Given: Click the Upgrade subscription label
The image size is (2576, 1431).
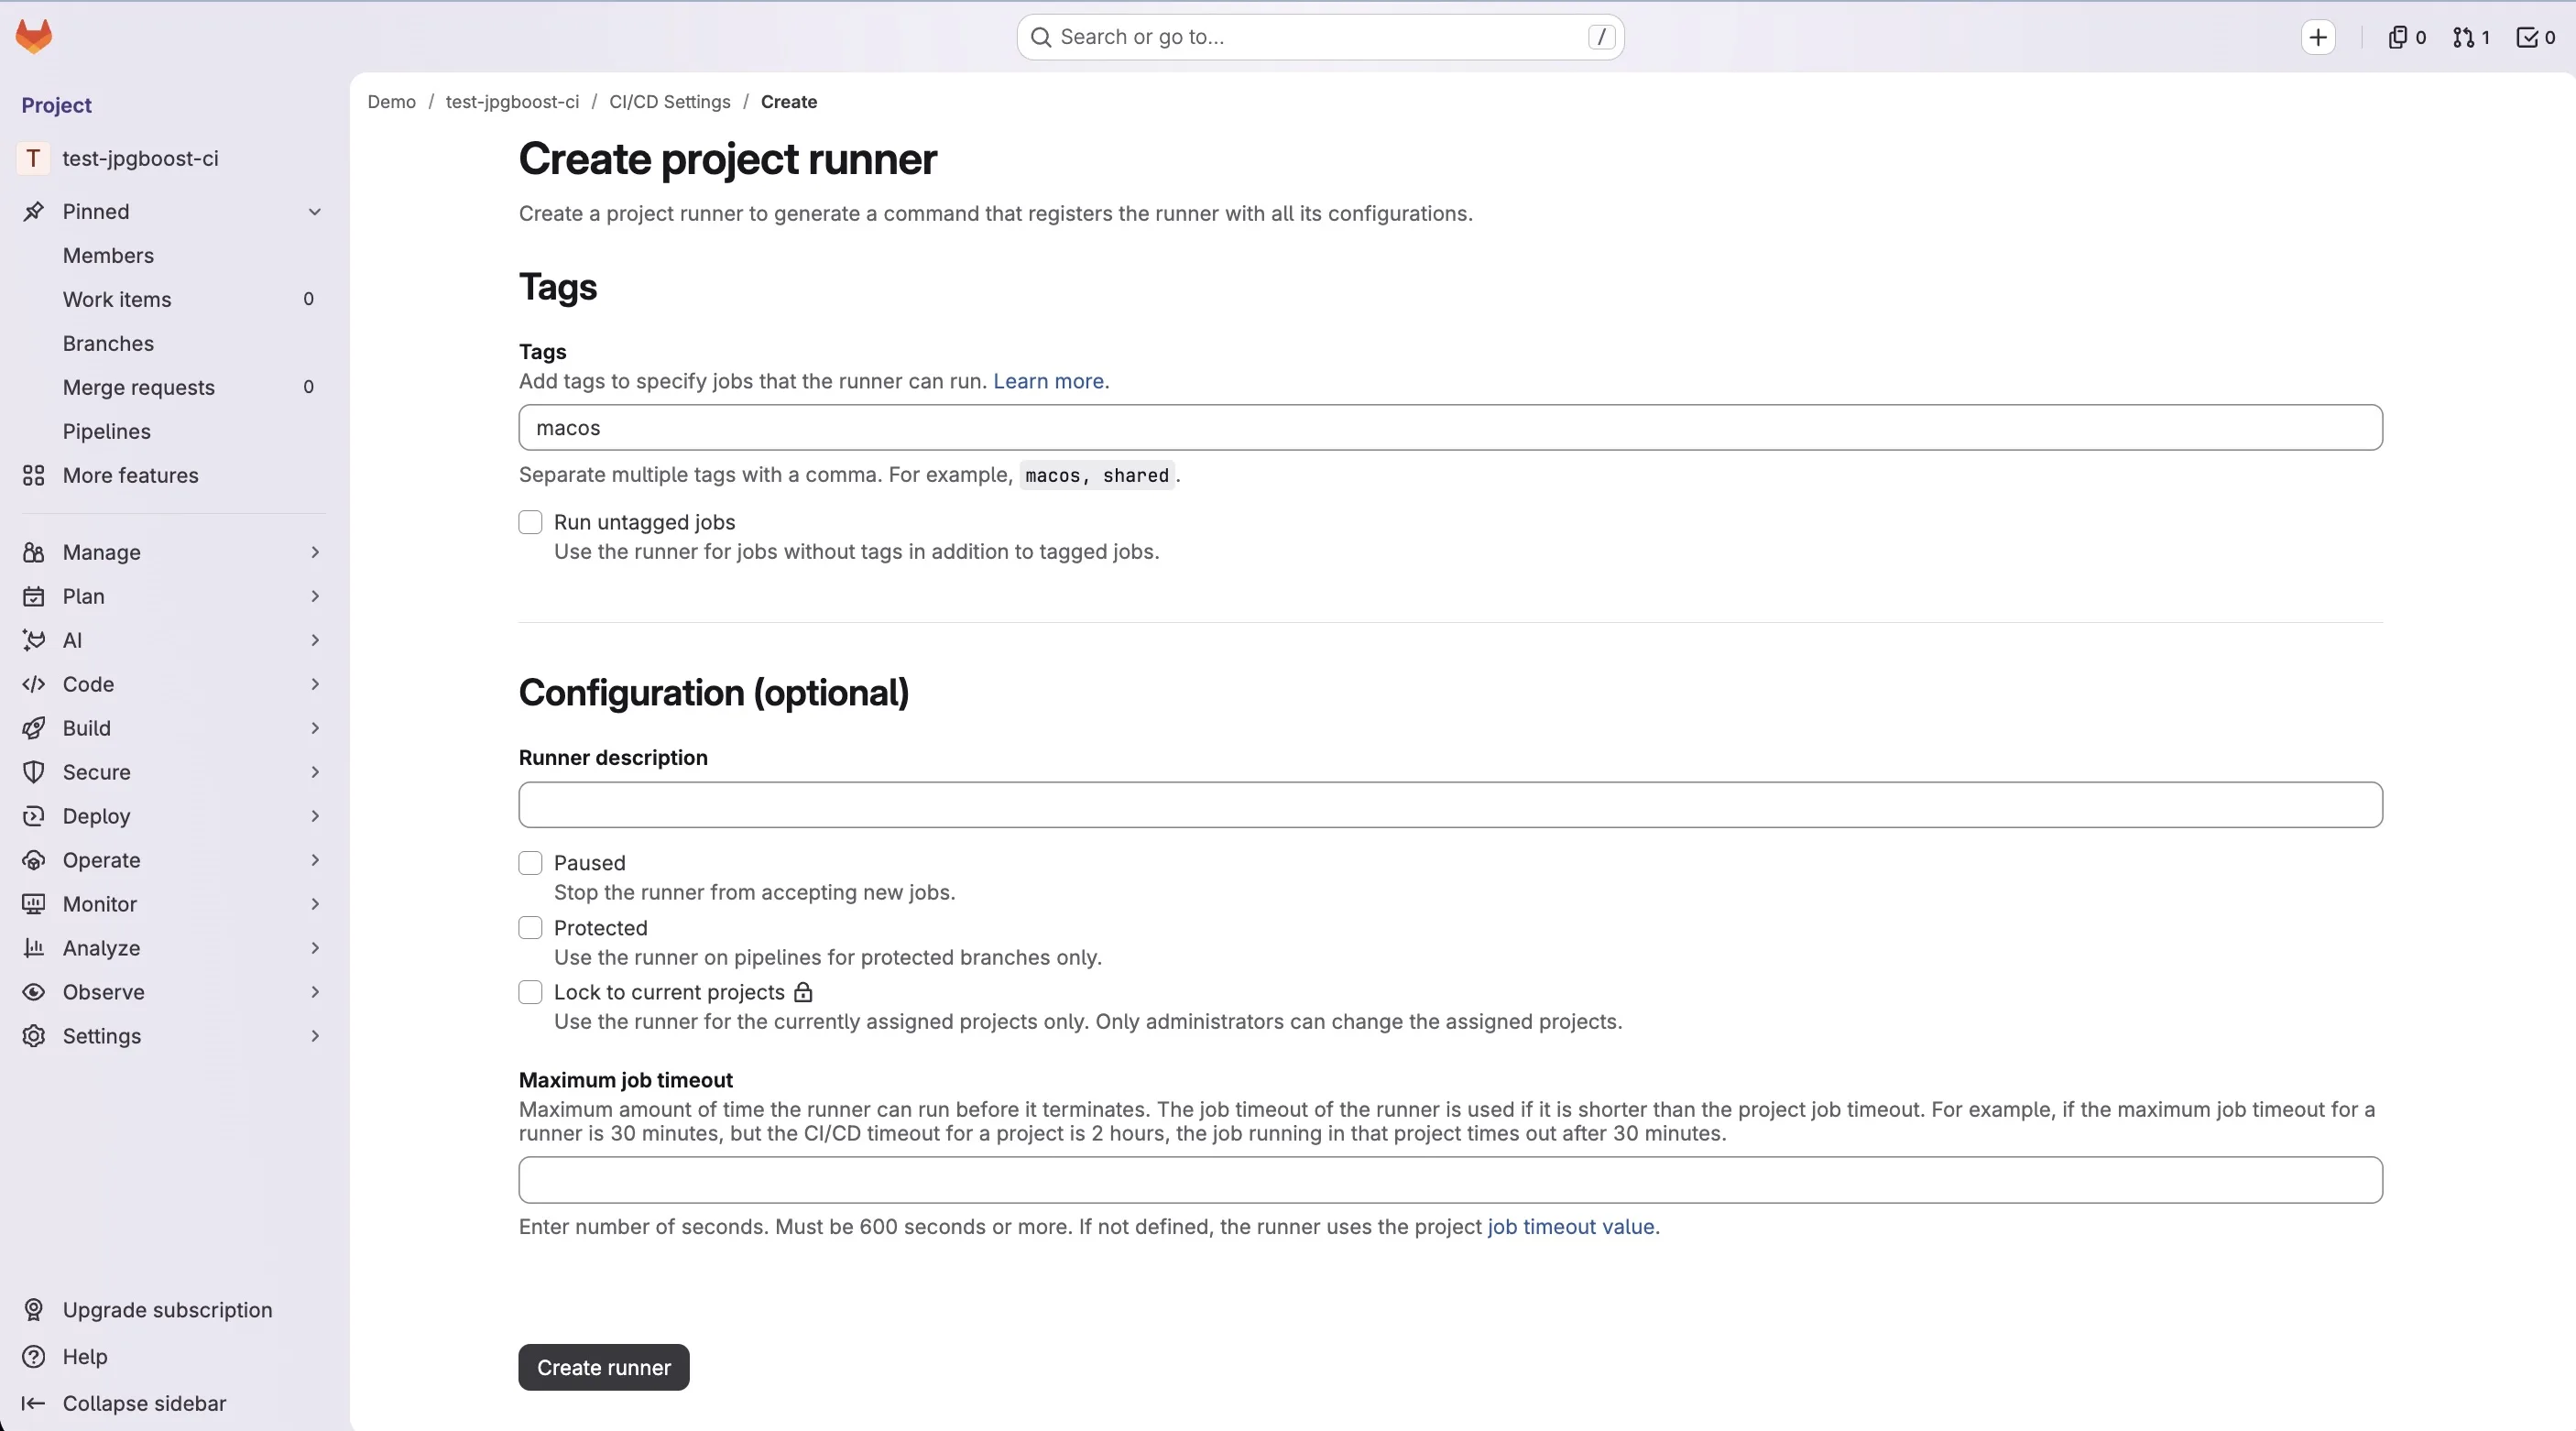Looking at the screenshot, I should (168, 1310).
